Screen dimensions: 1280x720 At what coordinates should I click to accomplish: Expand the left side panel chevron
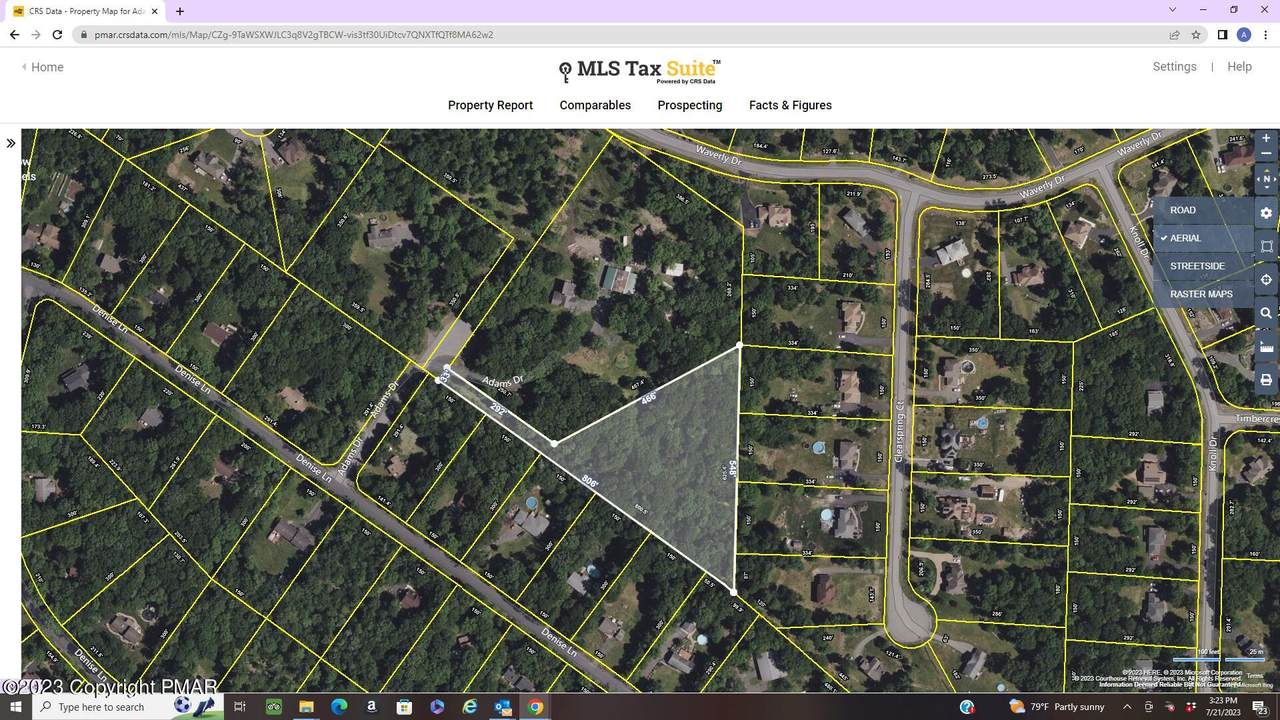click(x=11, y=143)
